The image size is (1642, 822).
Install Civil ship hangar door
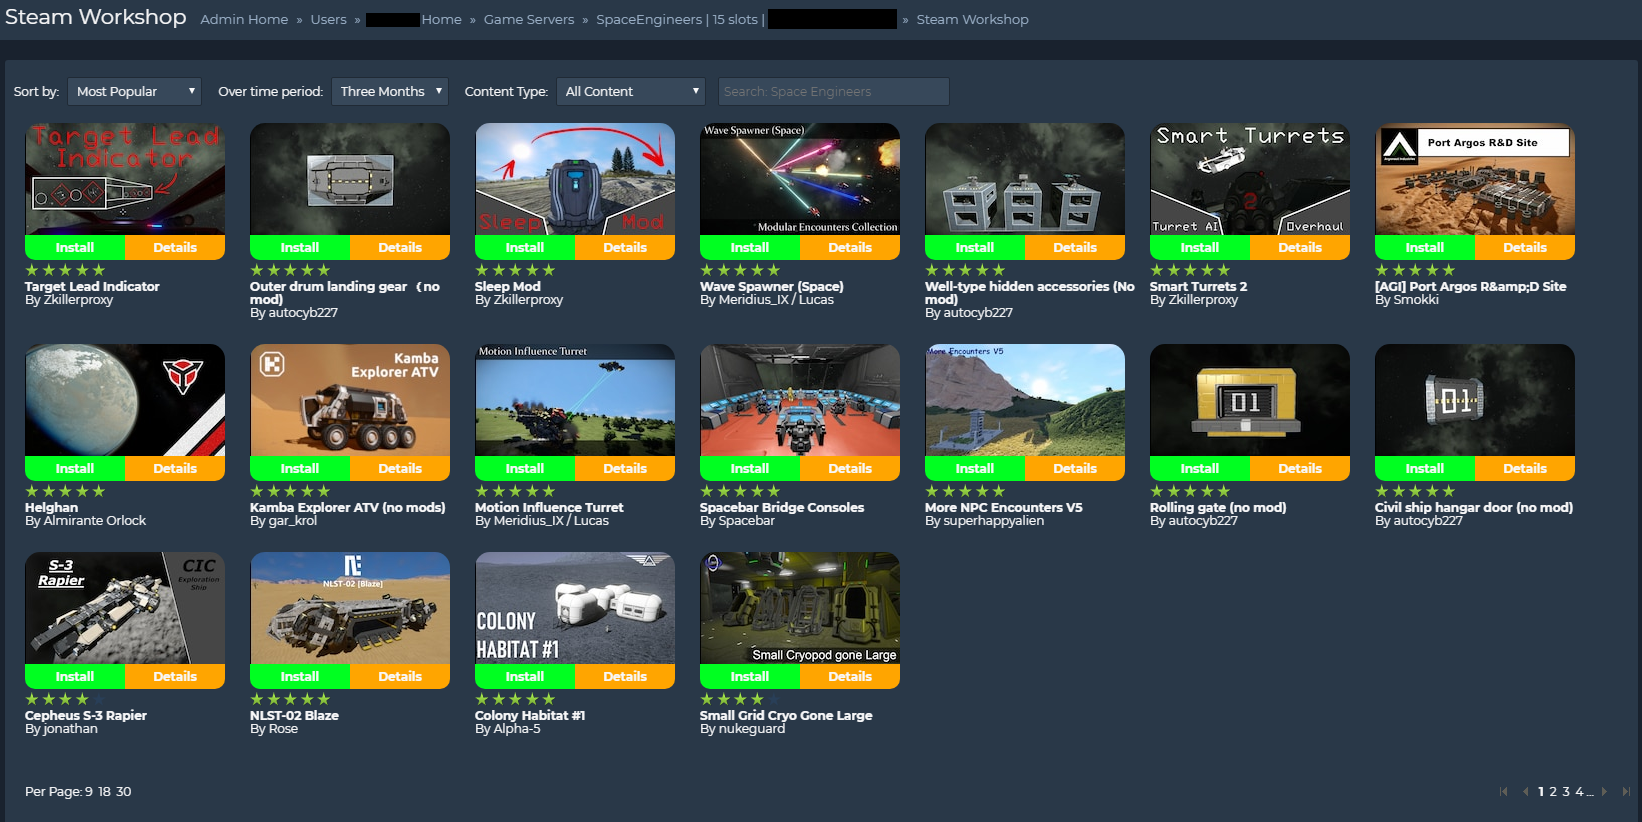[1425, 468]
